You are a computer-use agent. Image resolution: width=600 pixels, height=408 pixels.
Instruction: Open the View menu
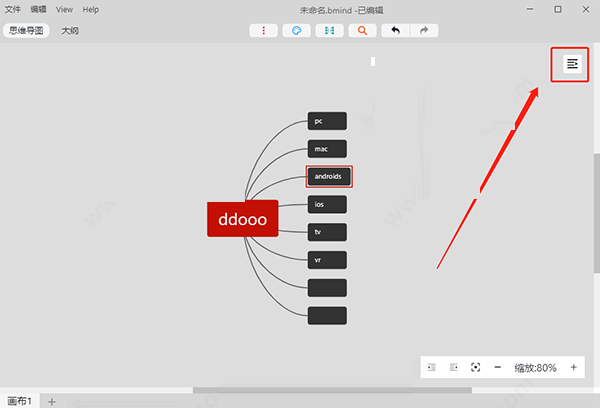pos(64,10)
